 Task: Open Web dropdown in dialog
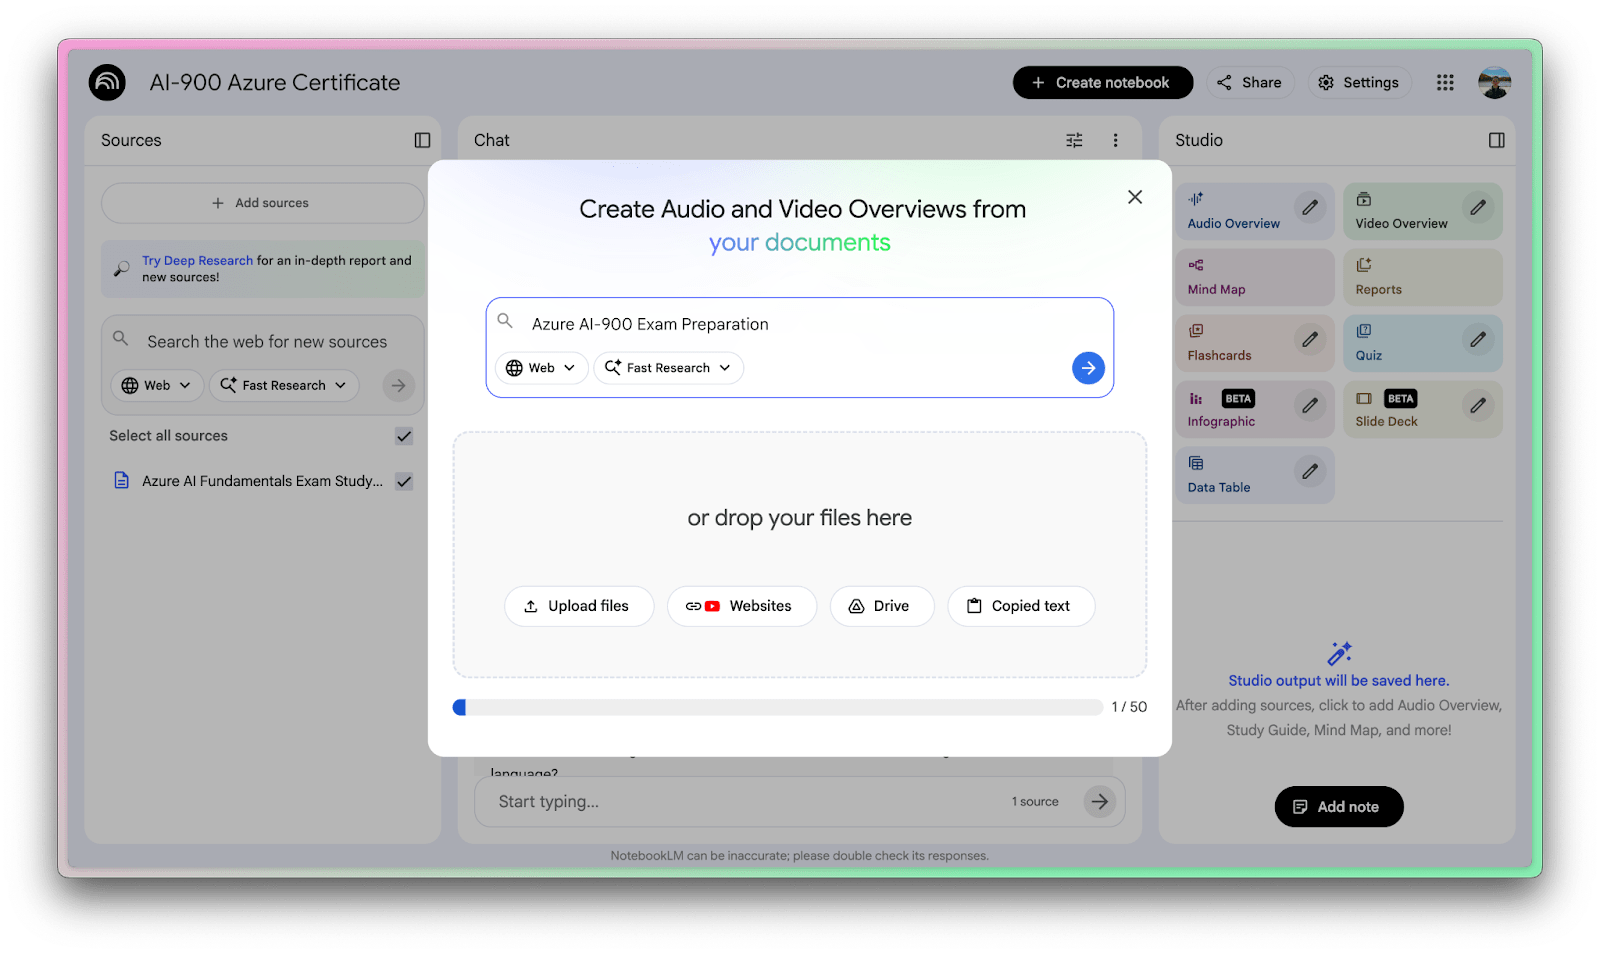click(x=541, y=368)
